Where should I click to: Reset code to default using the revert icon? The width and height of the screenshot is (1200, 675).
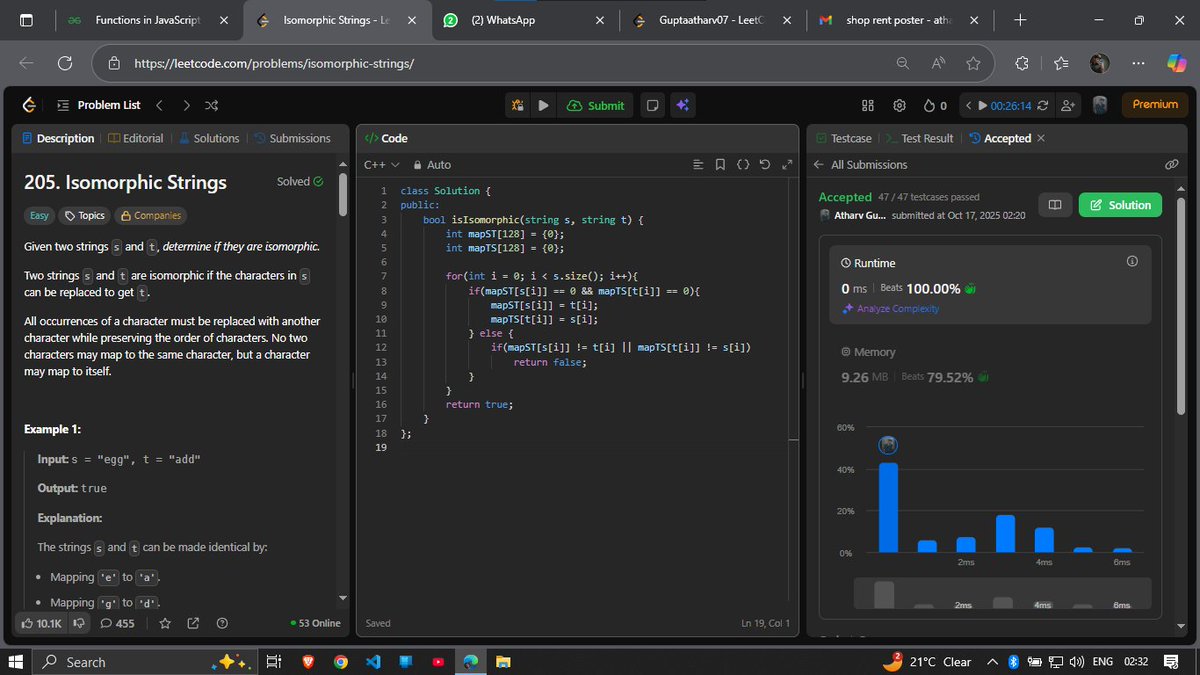(764, 164)
